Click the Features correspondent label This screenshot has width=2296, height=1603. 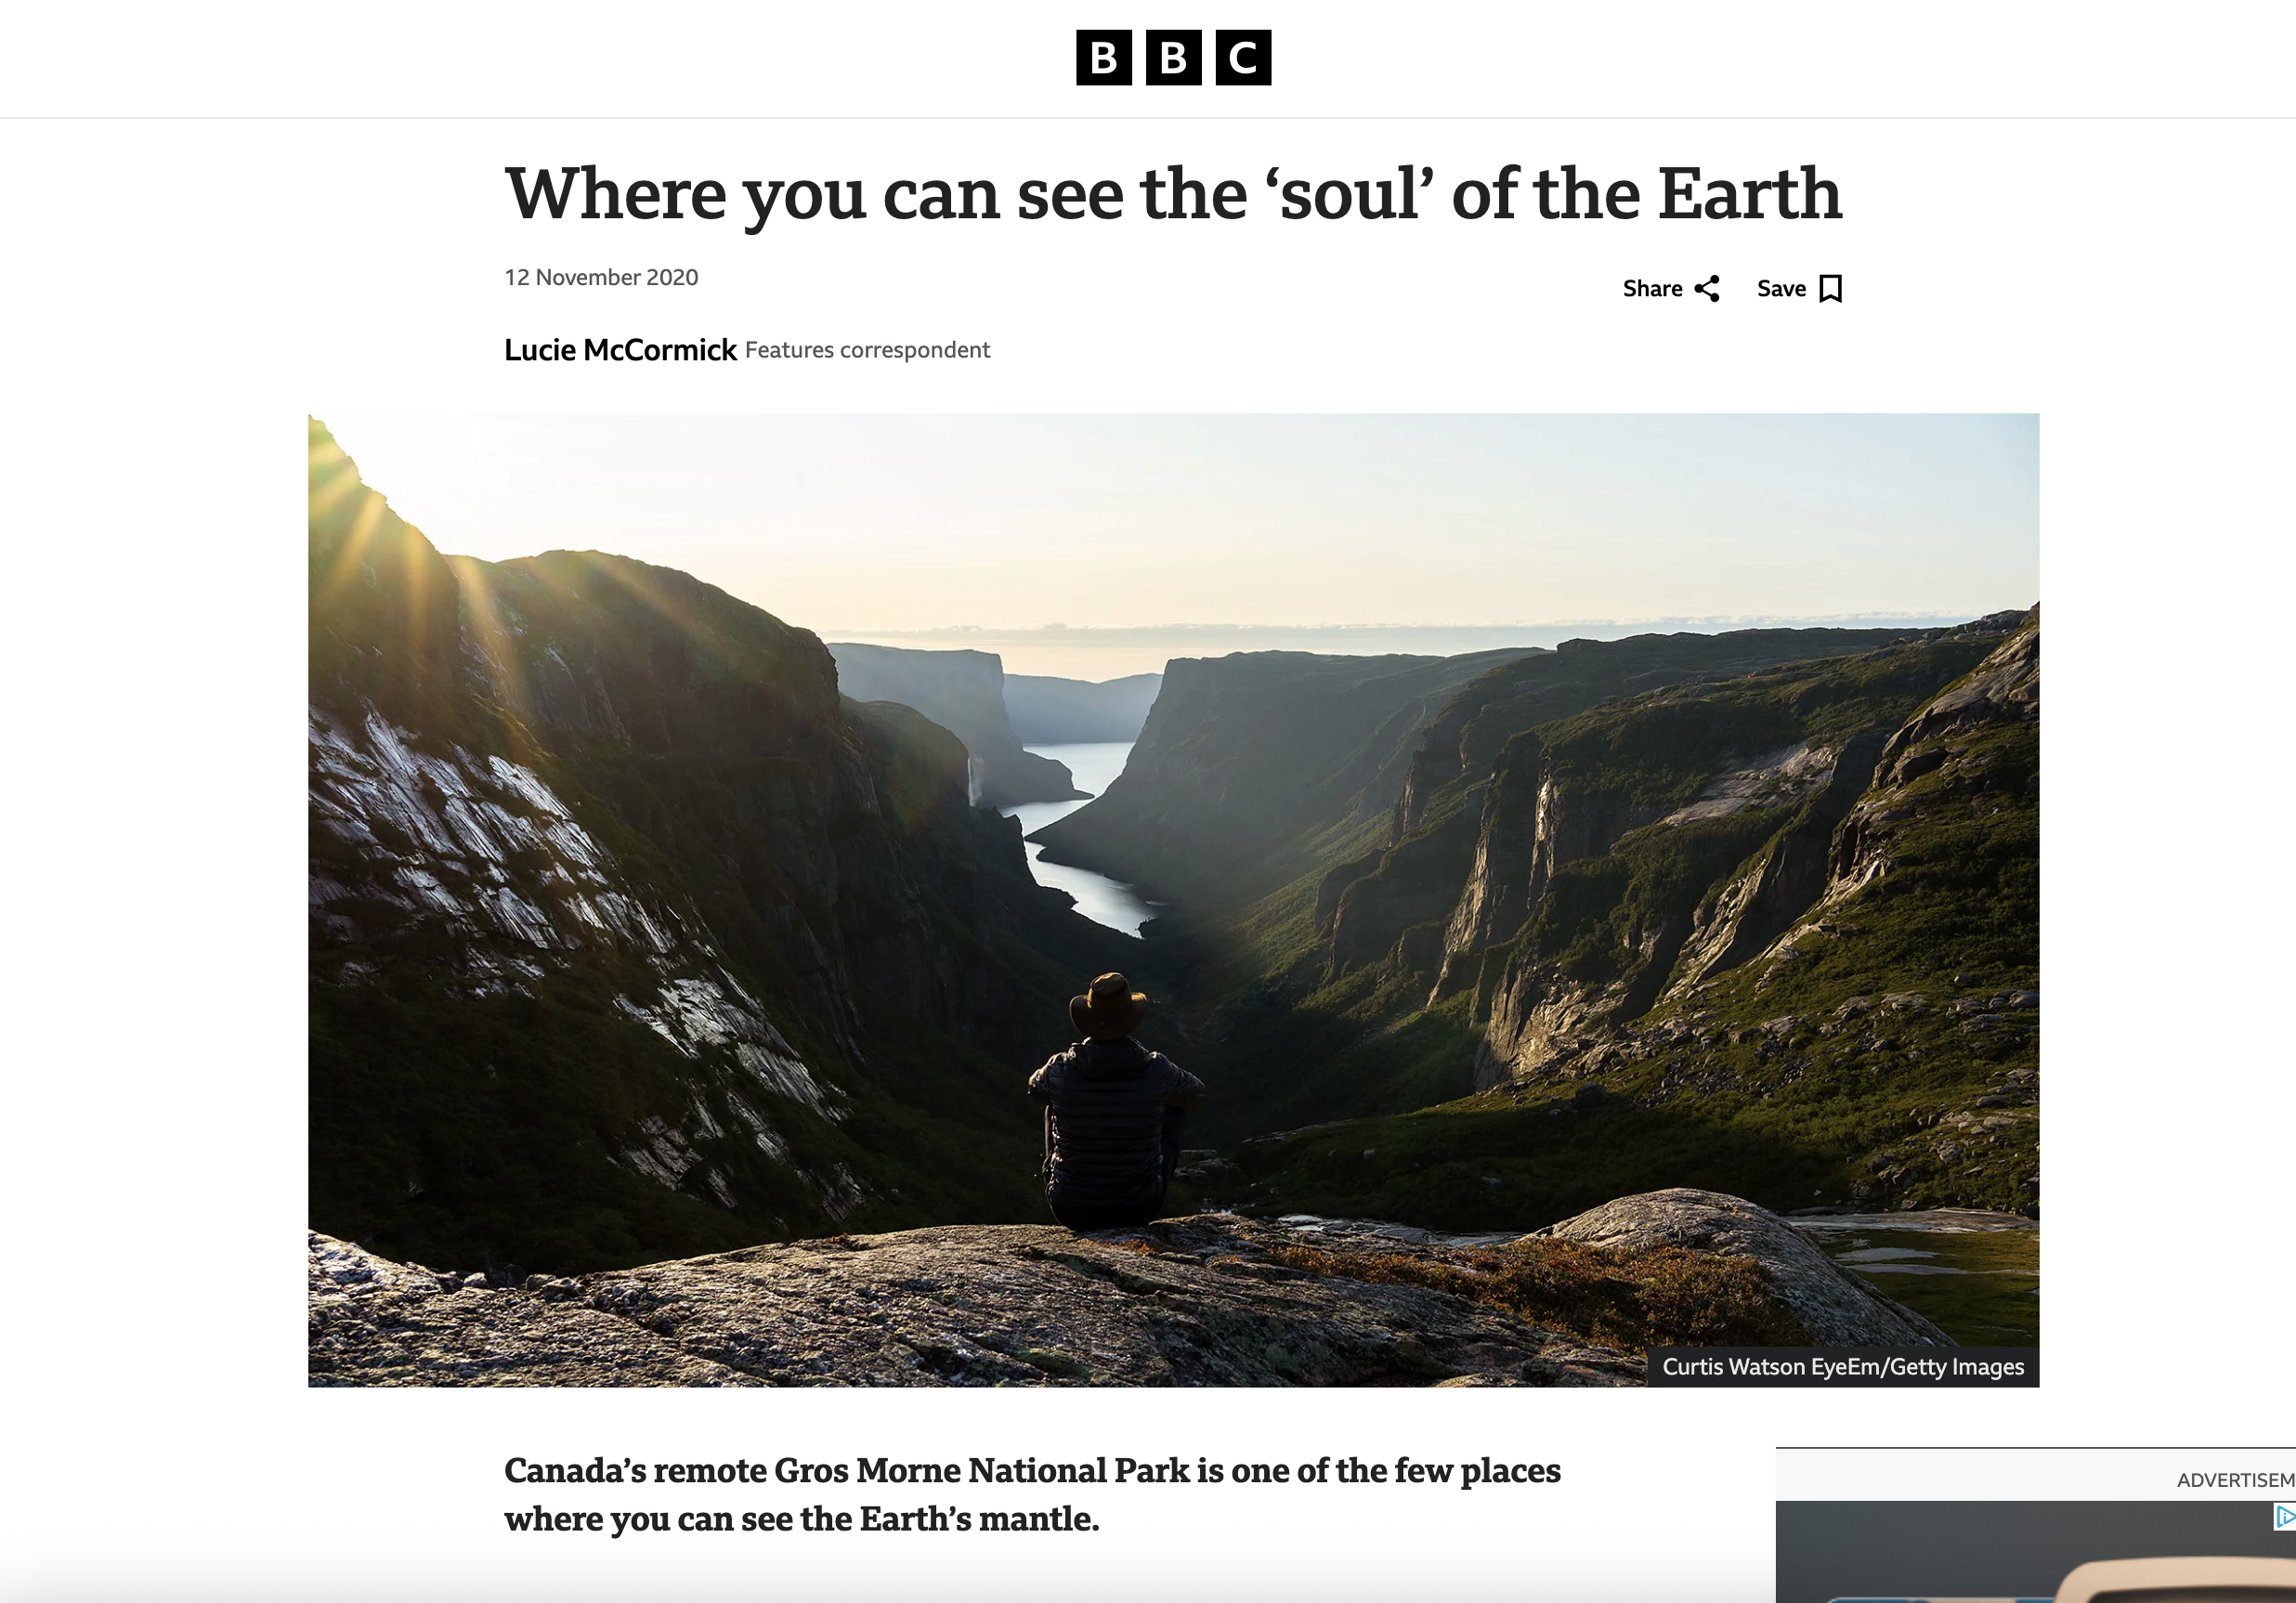[x=867, y=350]
